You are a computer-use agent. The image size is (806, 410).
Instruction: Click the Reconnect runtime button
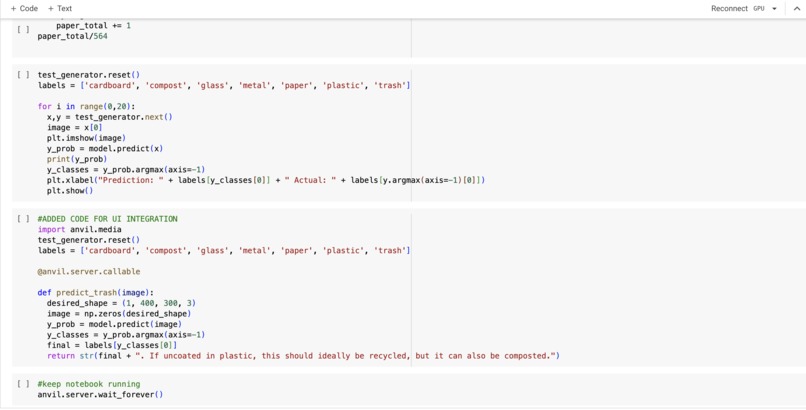[x=729, y=8]
